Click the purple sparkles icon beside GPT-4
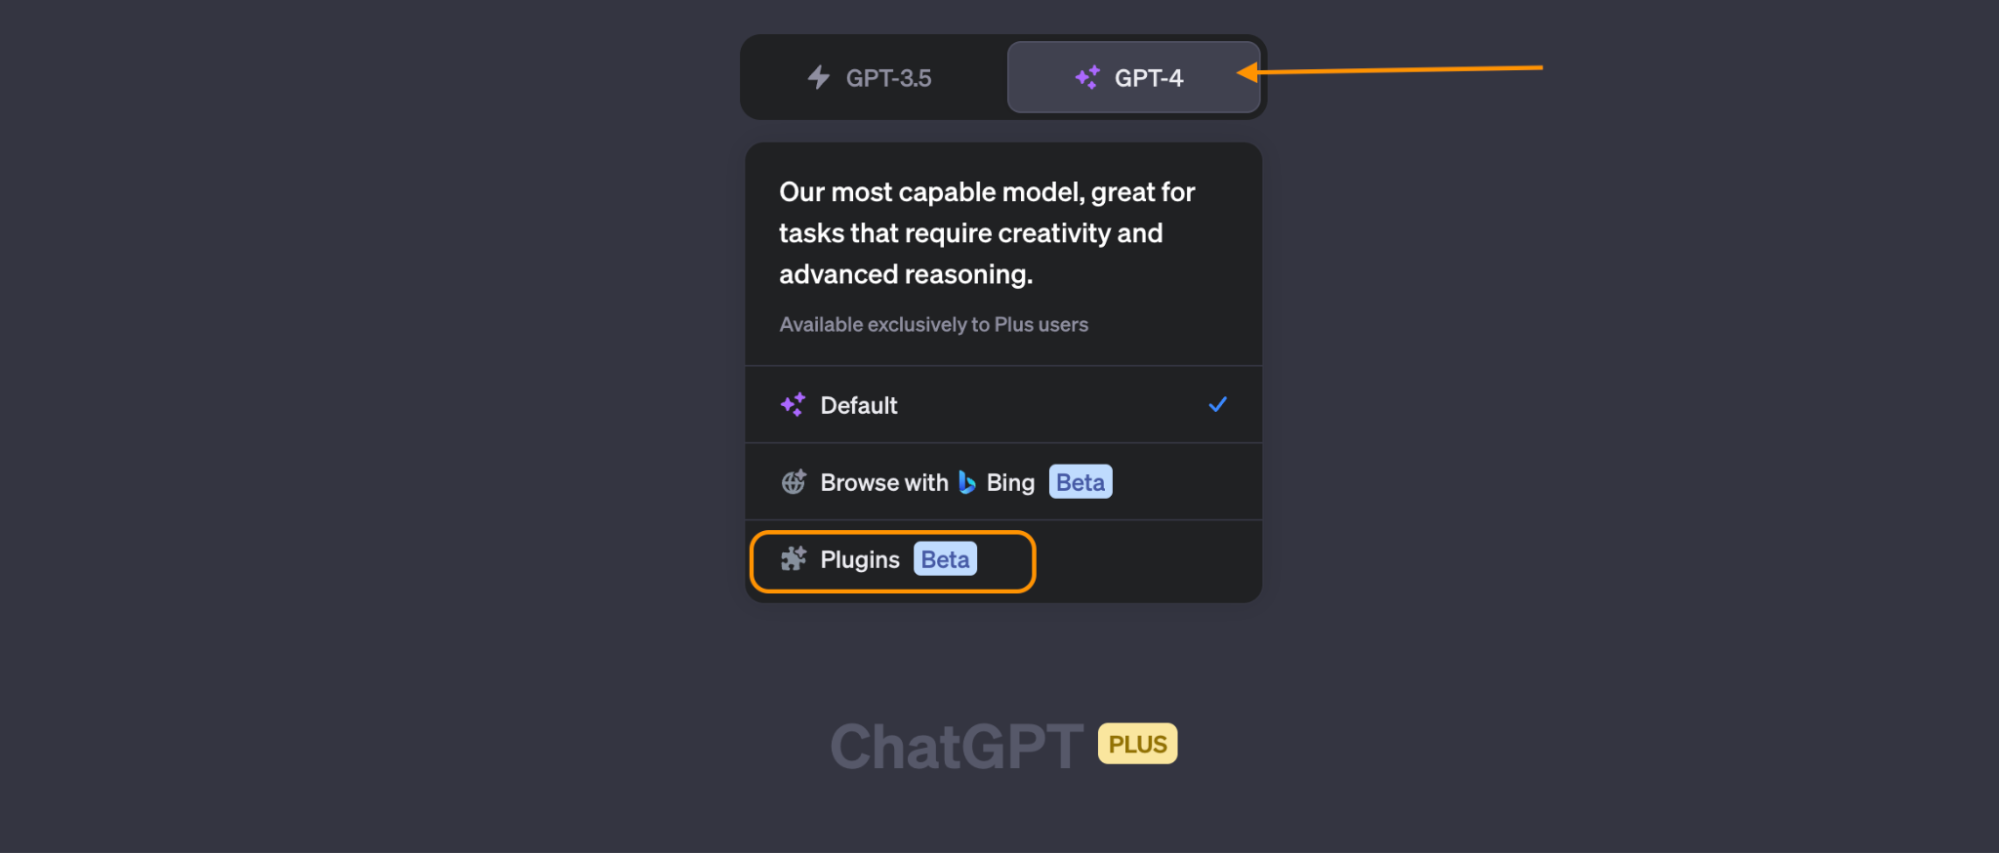 point(1087,77)
